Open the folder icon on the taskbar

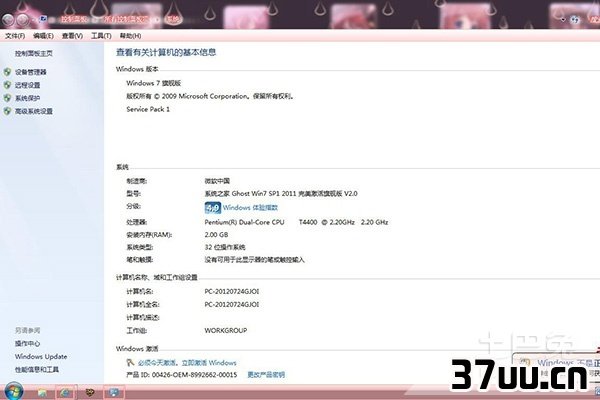point(42,392)
